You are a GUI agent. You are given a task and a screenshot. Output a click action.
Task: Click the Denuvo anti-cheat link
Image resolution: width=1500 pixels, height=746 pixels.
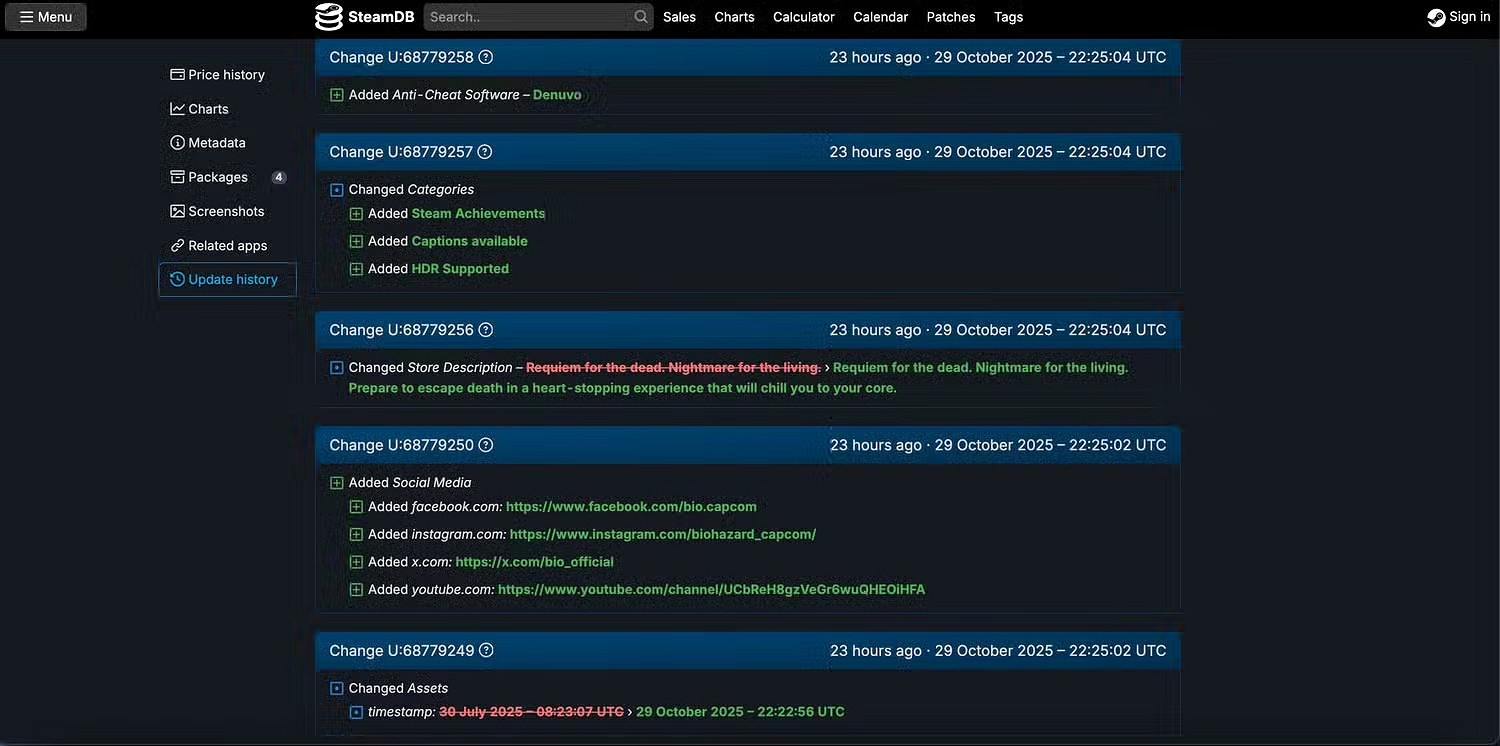[x=557, y=95]
